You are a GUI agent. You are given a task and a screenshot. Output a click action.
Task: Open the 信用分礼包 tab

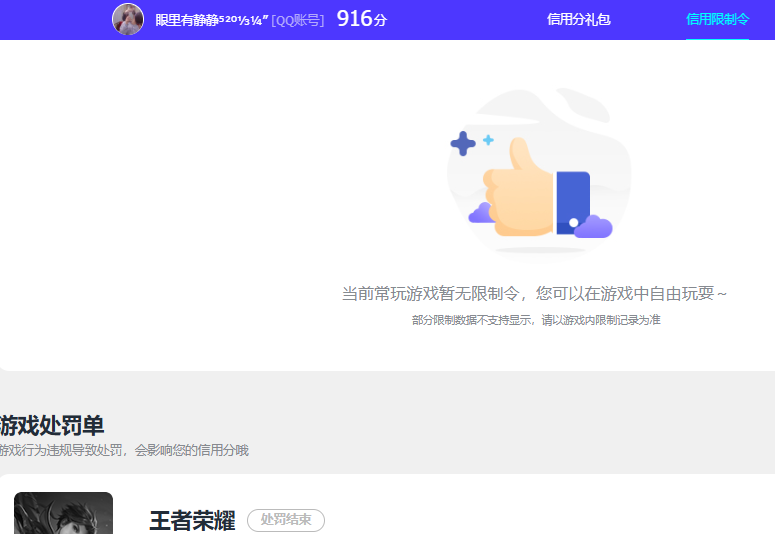pyautogui.click(x=579, y=20)
